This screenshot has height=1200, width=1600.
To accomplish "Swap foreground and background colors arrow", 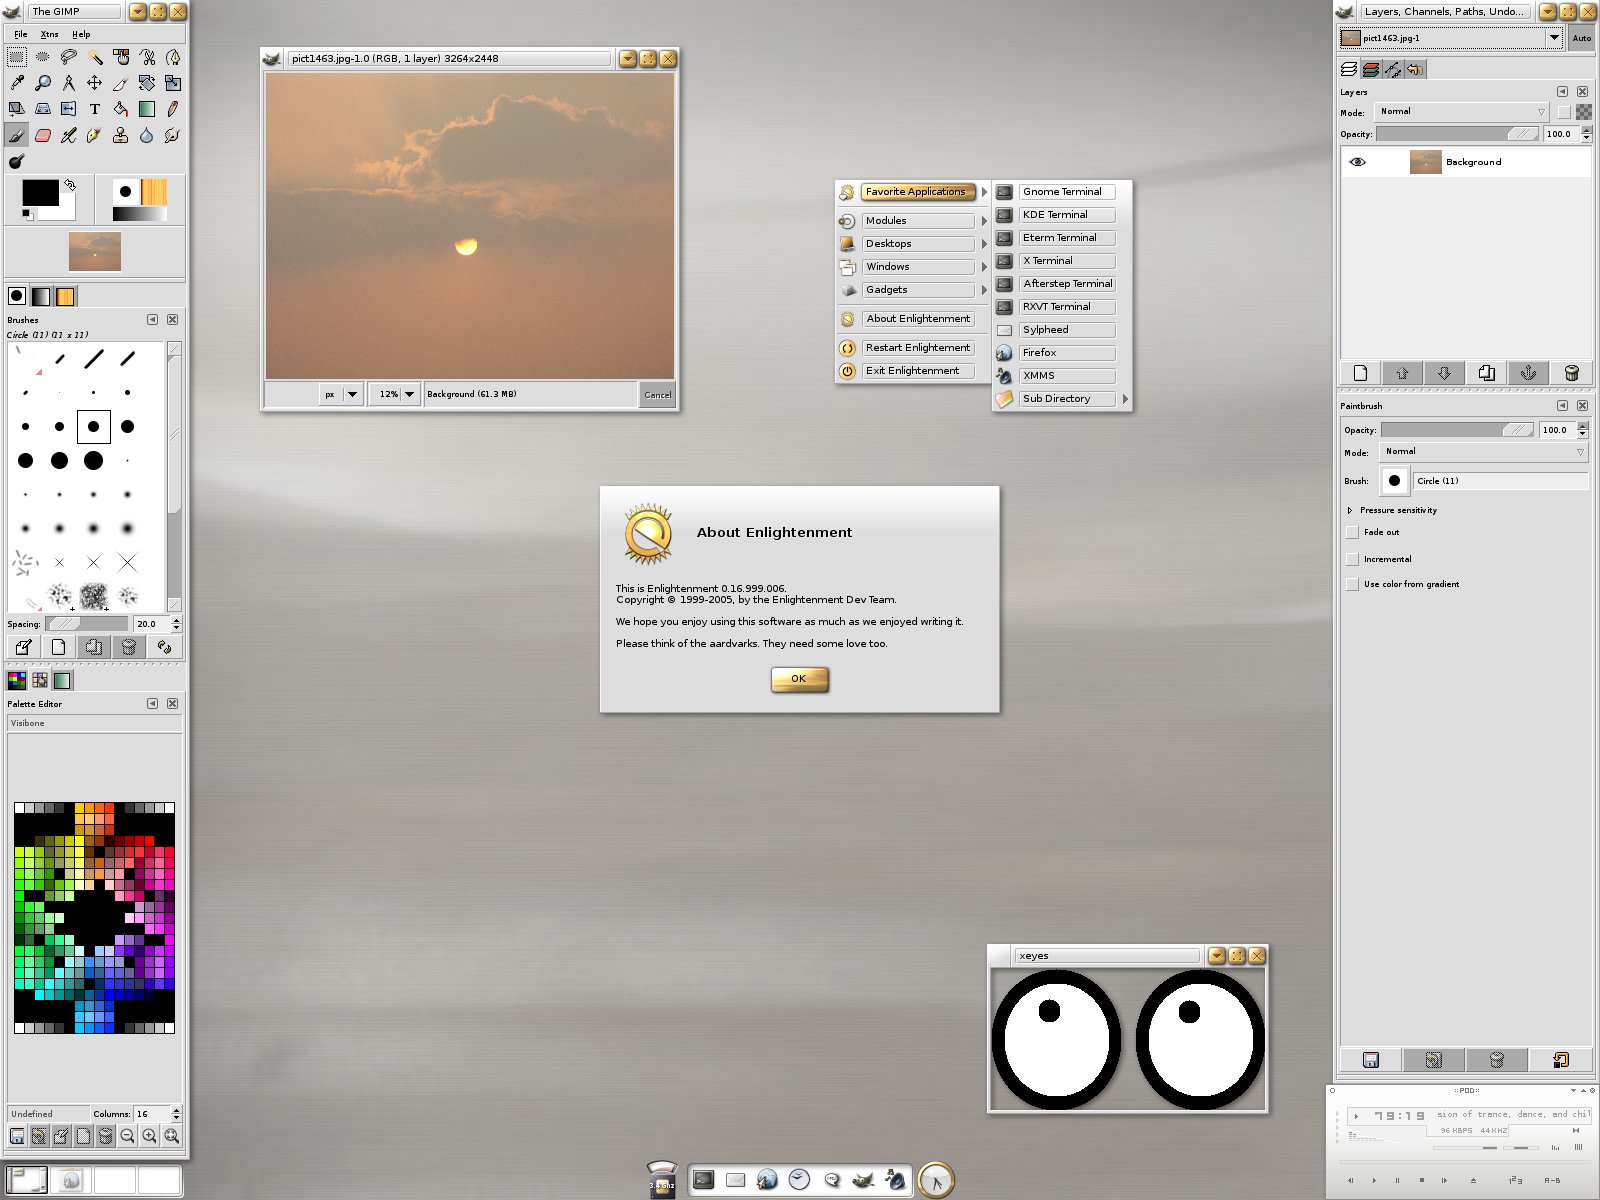I will point(70,185).
